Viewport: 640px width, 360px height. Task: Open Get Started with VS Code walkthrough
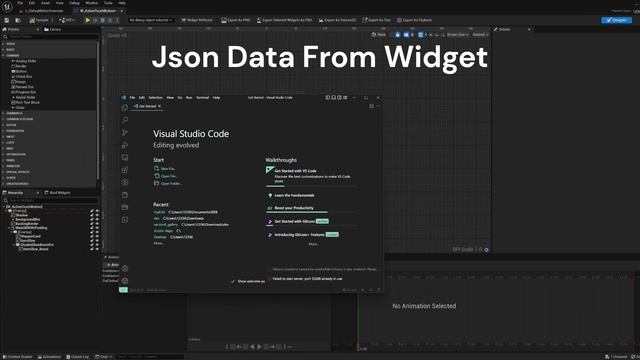tap(311, 176)
